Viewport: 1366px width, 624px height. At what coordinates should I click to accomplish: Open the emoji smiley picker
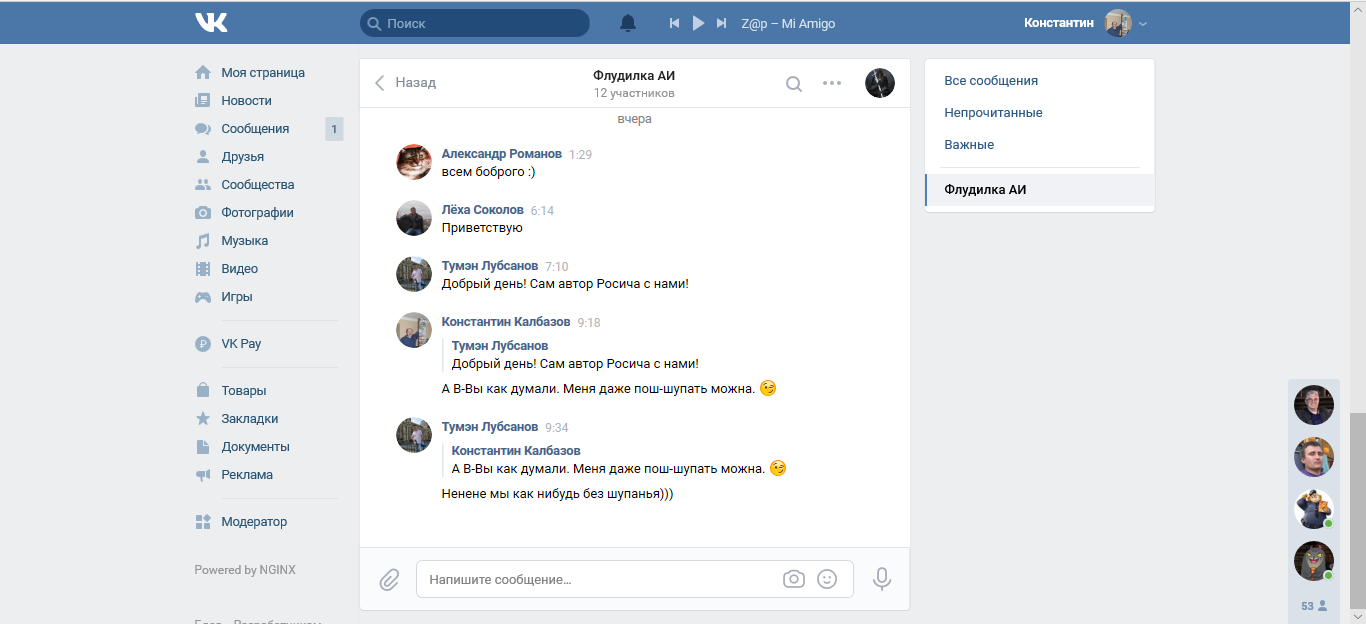pos(827,579)
